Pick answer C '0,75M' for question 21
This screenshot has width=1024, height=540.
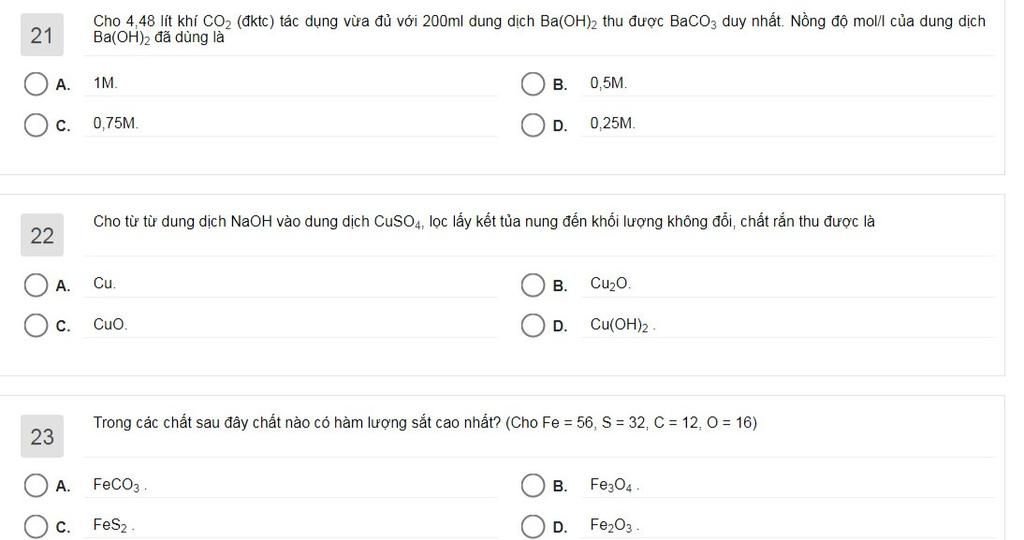coord(37,125)
